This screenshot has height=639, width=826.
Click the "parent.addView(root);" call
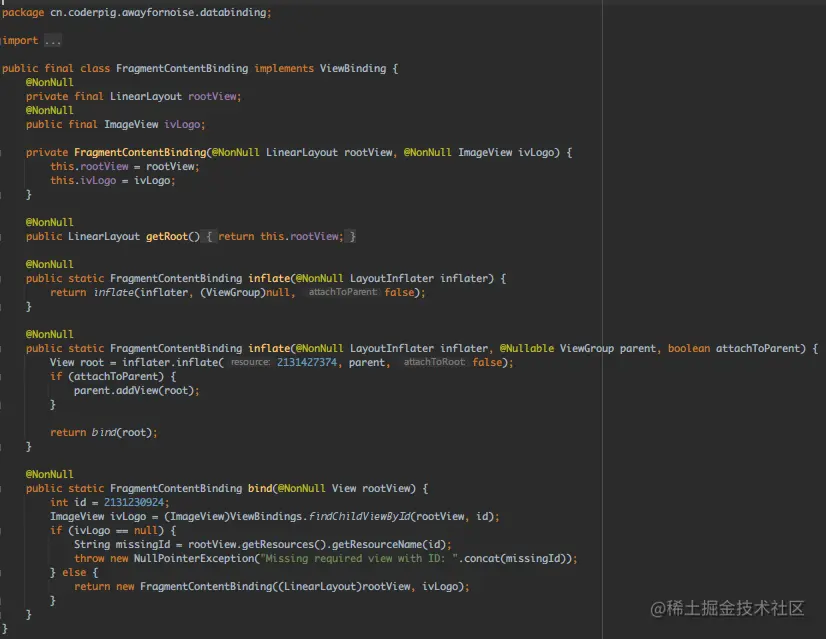pos(136,390)
